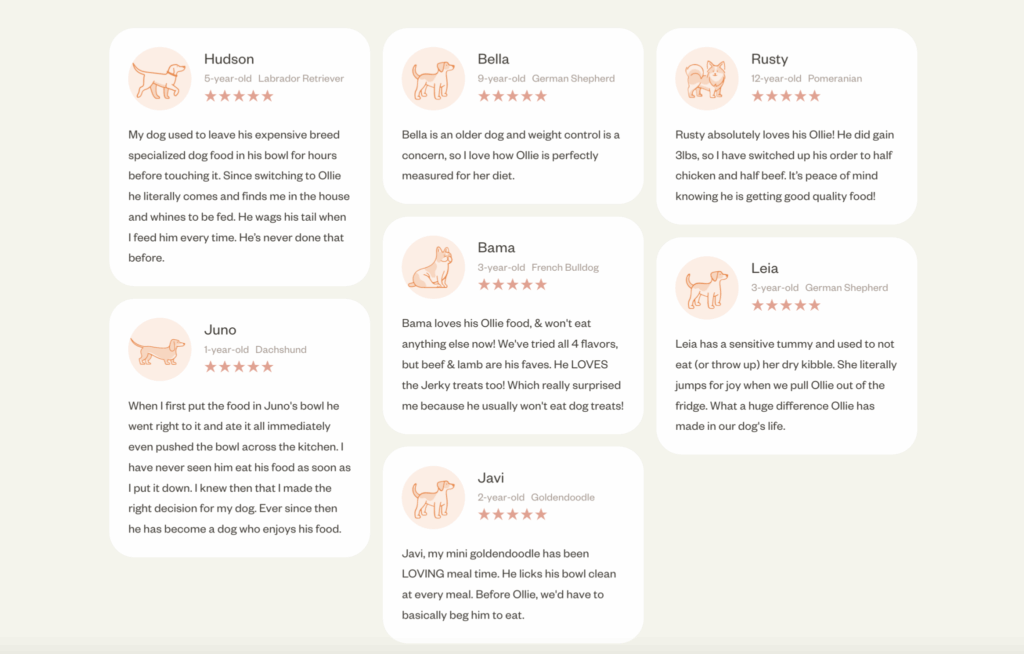Select the name heading Bella
The image size is (1024, 654).
tap(493, 59)
